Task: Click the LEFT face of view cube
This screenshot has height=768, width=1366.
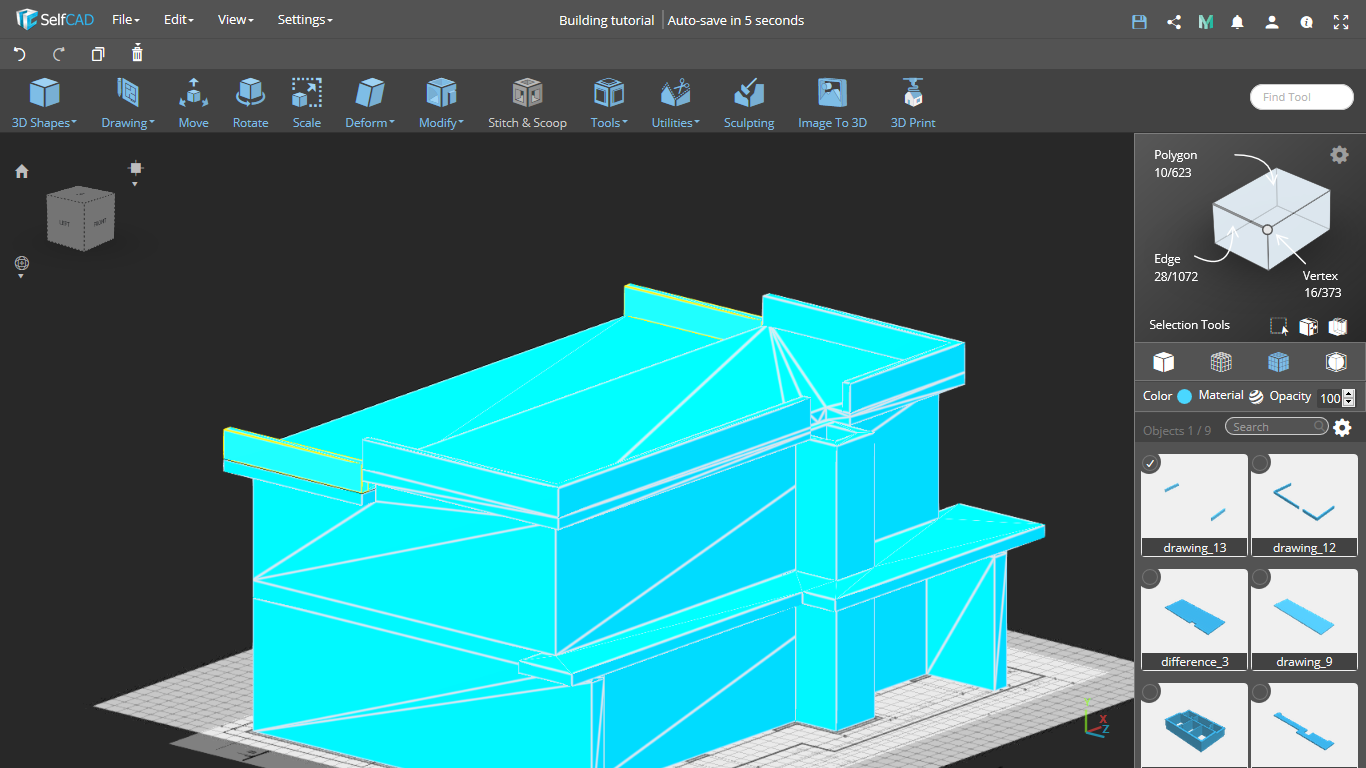Action: (65, 220)
